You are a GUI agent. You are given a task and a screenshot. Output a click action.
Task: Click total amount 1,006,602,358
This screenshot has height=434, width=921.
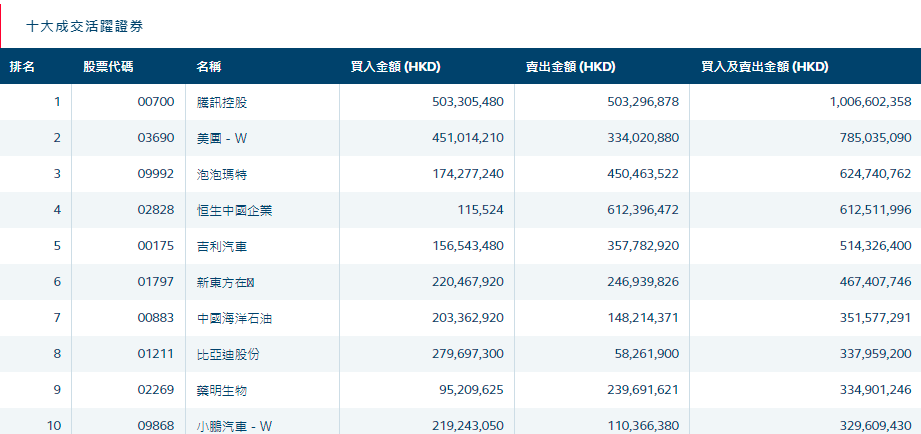[x=870, y=102]
